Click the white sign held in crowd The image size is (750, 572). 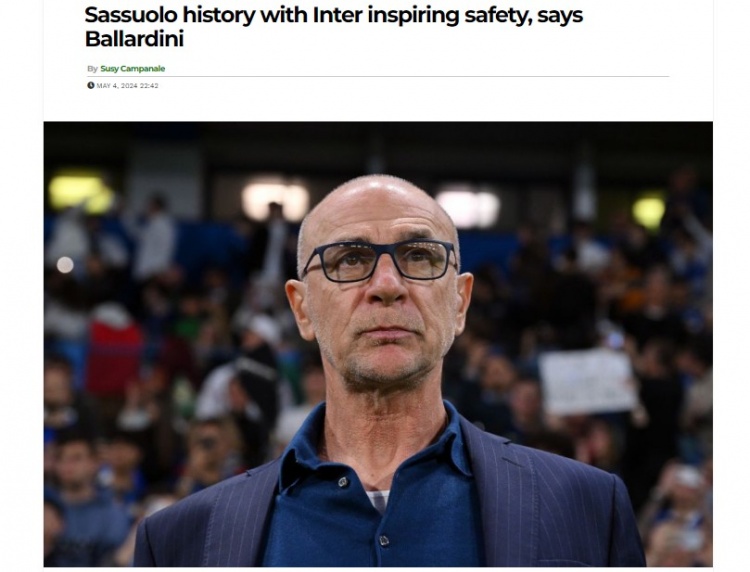coord(587,382)
